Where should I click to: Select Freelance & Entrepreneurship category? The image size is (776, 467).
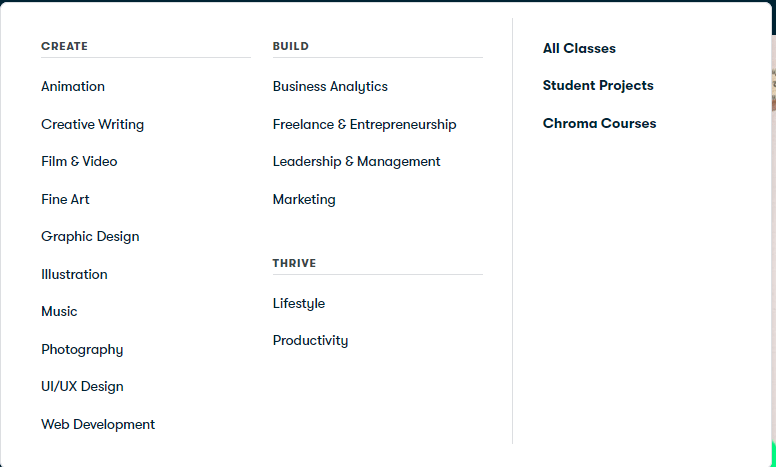364,125
